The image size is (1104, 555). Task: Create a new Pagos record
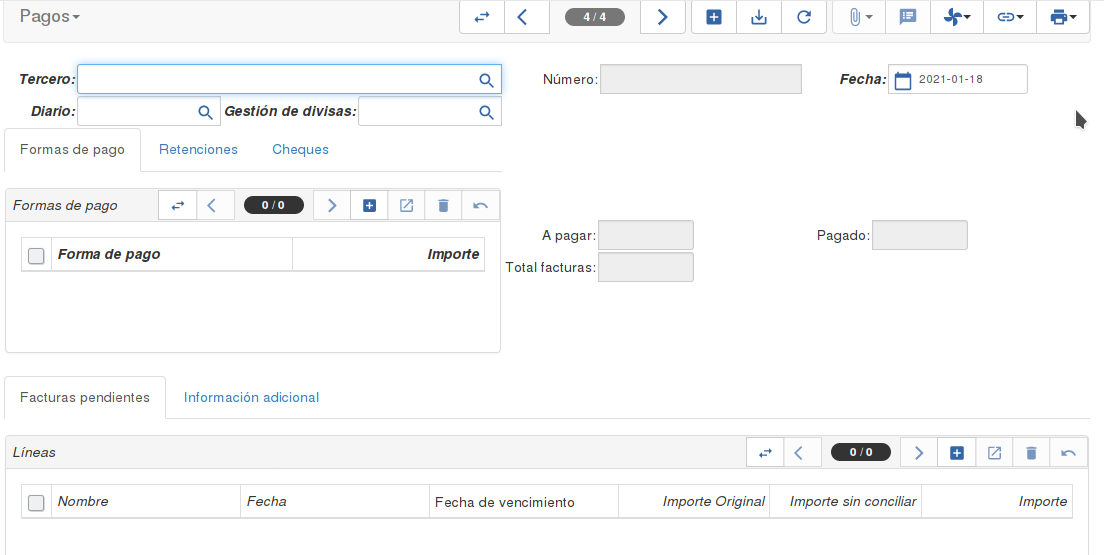click(714, 17)
